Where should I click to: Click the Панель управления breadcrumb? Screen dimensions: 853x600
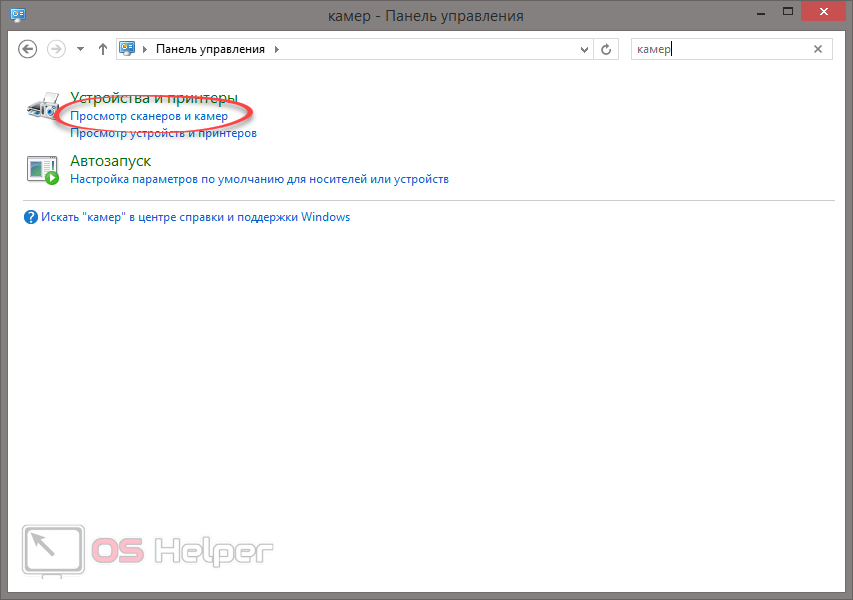point(210,49)
